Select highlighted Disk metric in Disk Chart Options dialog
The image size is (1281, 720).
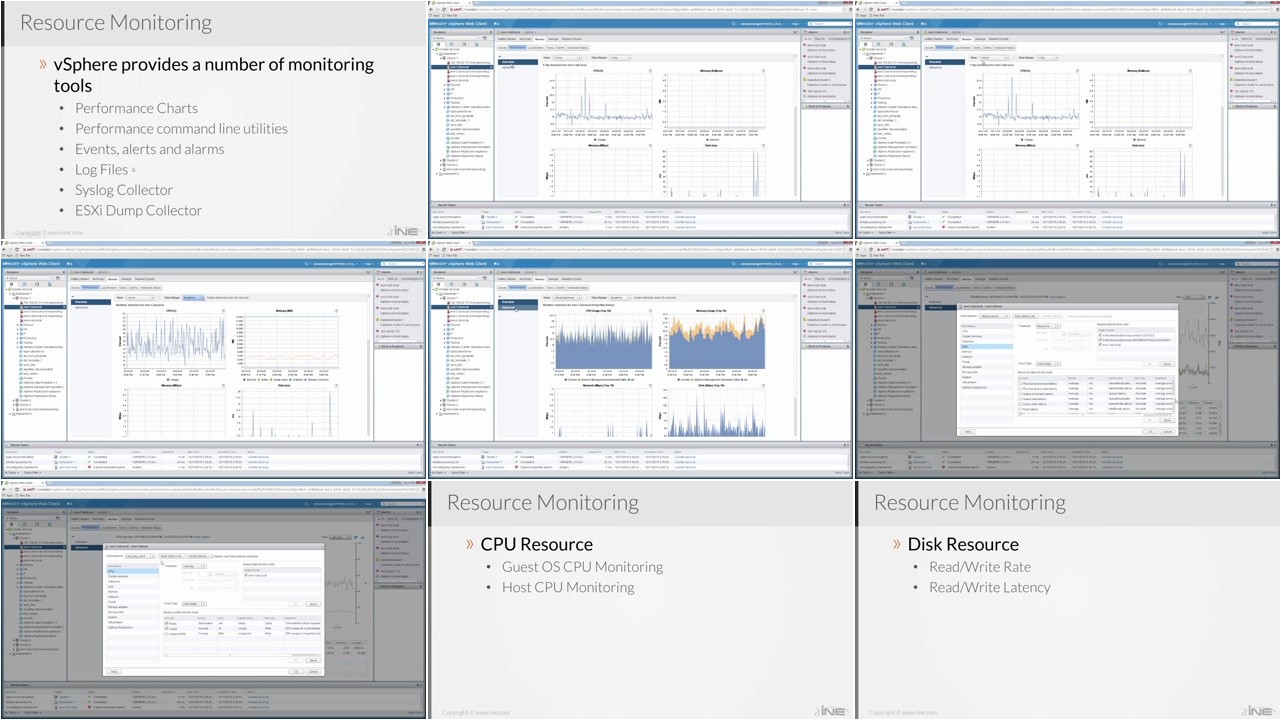pos(986,346)
